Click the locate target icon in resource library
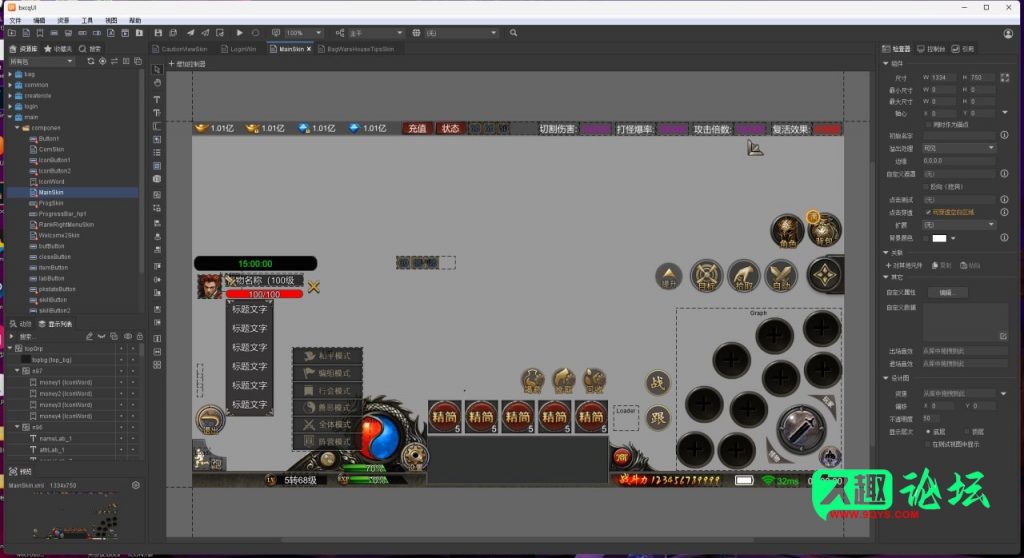Screen dimensions: 1024x558 (103, 61)
